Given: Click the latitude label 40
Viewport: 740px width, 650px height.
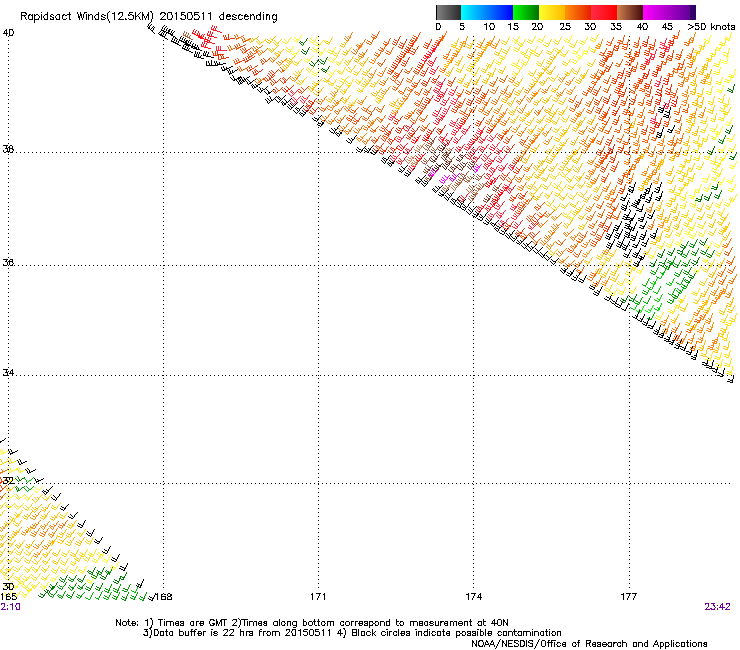Looking at the screenshot, I should pyautogui.click(x=8, y=33).
